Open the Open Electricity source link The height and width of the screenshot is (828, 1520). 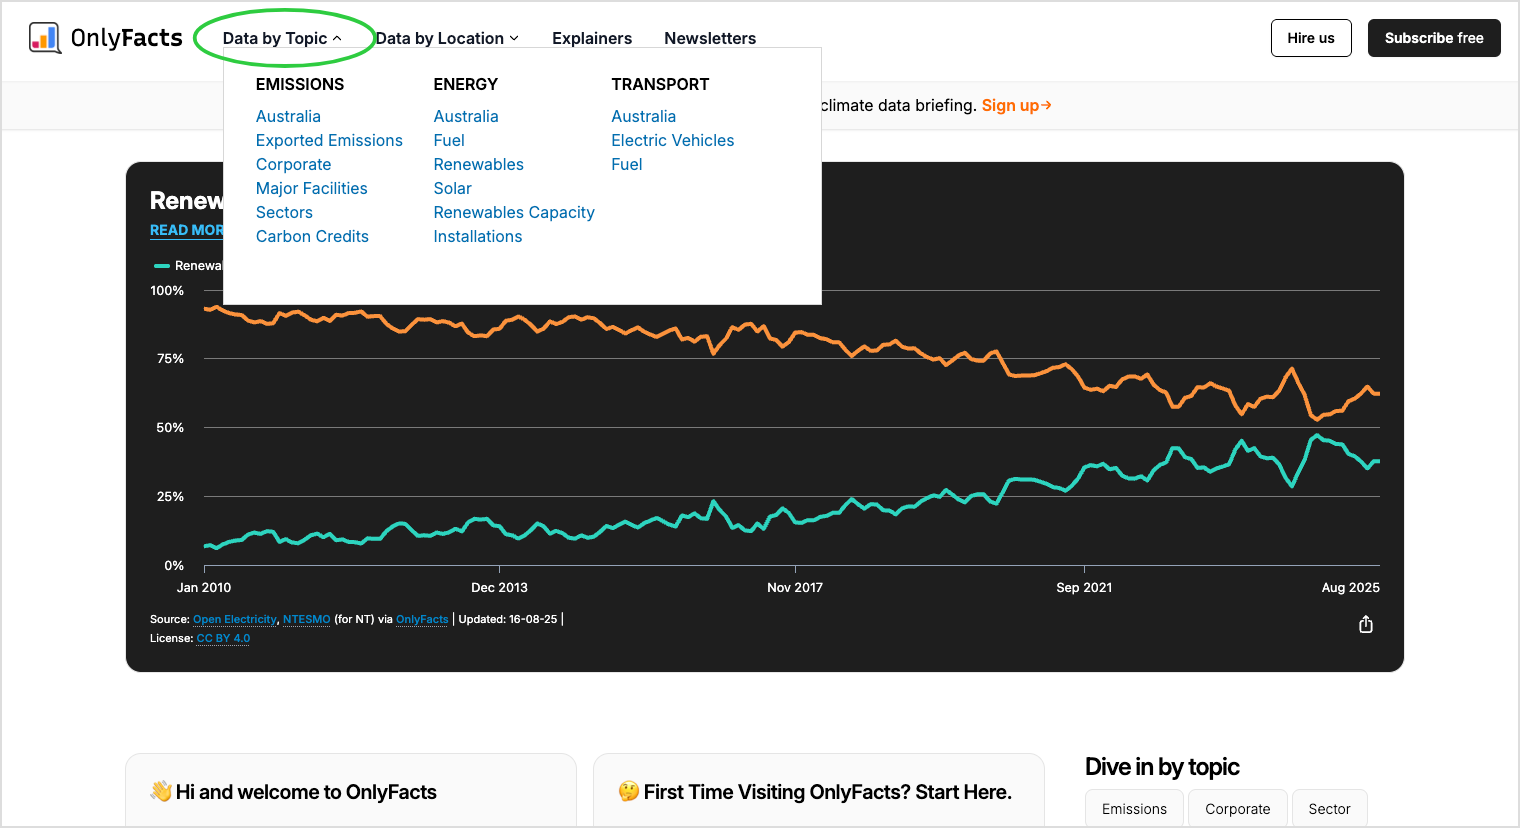235,619
